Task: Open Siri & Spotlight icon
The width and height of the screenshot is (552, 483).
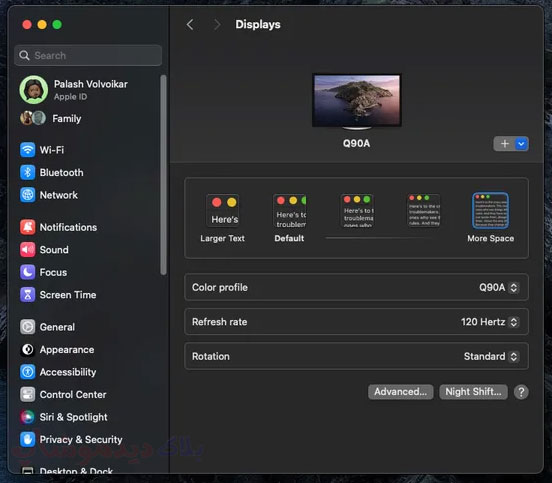Action: tap(27, 417)
